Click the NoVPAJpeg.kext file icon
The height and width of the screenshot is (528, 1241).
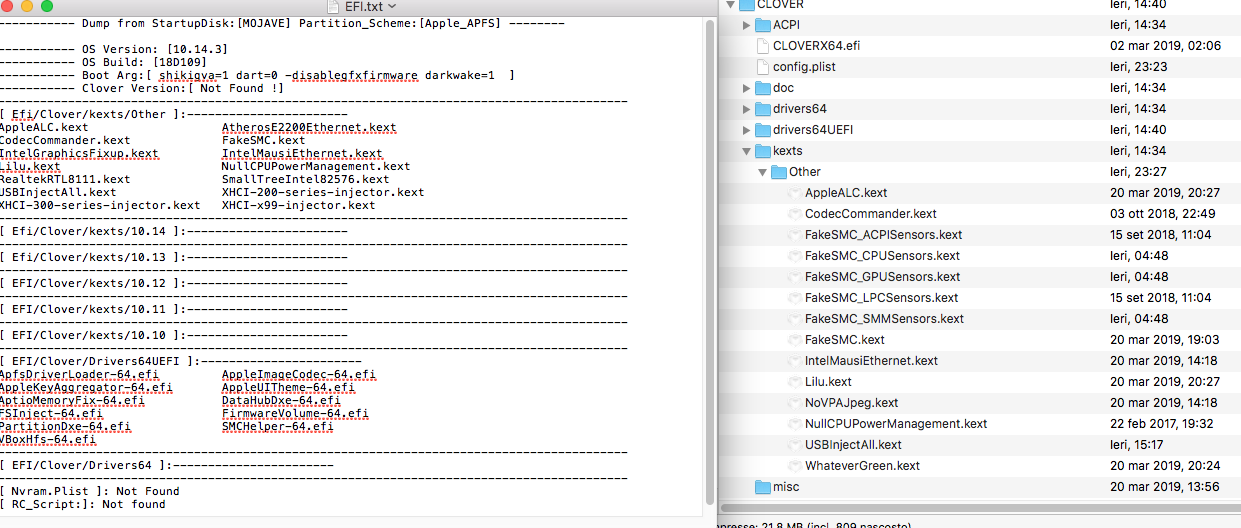(x=794, y=403)
